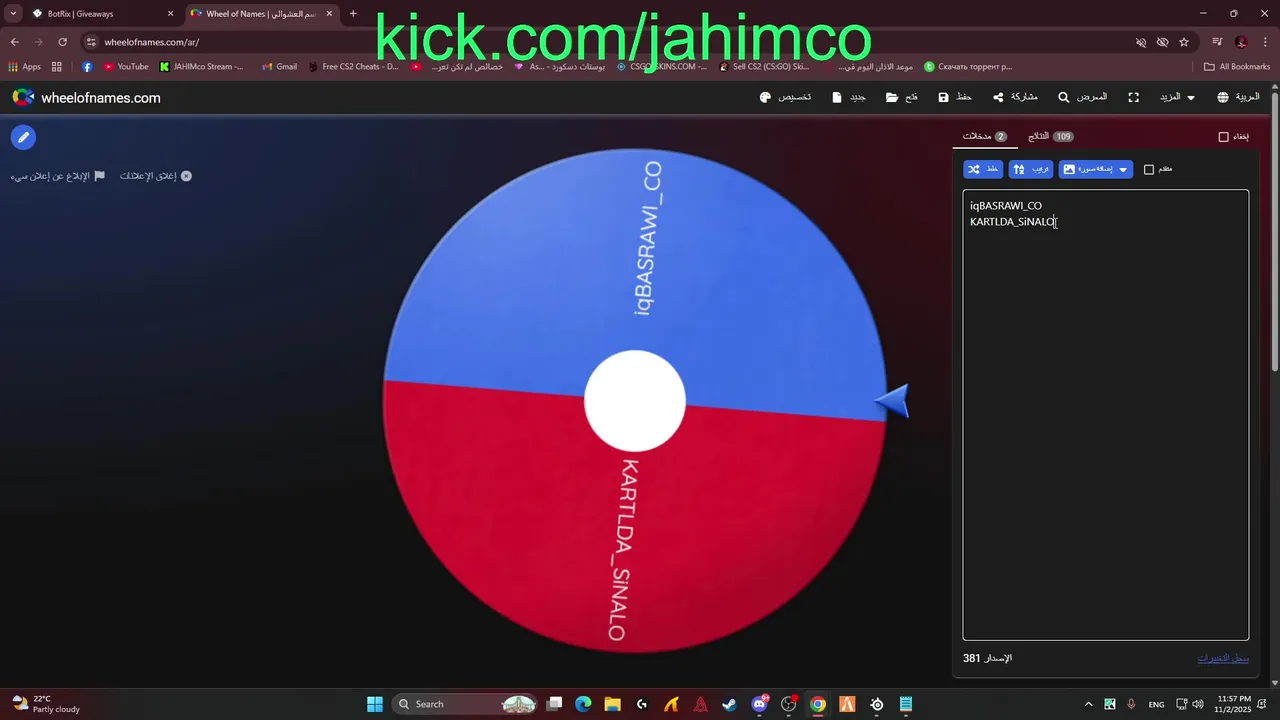
Task: Open a new browser tab
Action: tap(353, 14)
